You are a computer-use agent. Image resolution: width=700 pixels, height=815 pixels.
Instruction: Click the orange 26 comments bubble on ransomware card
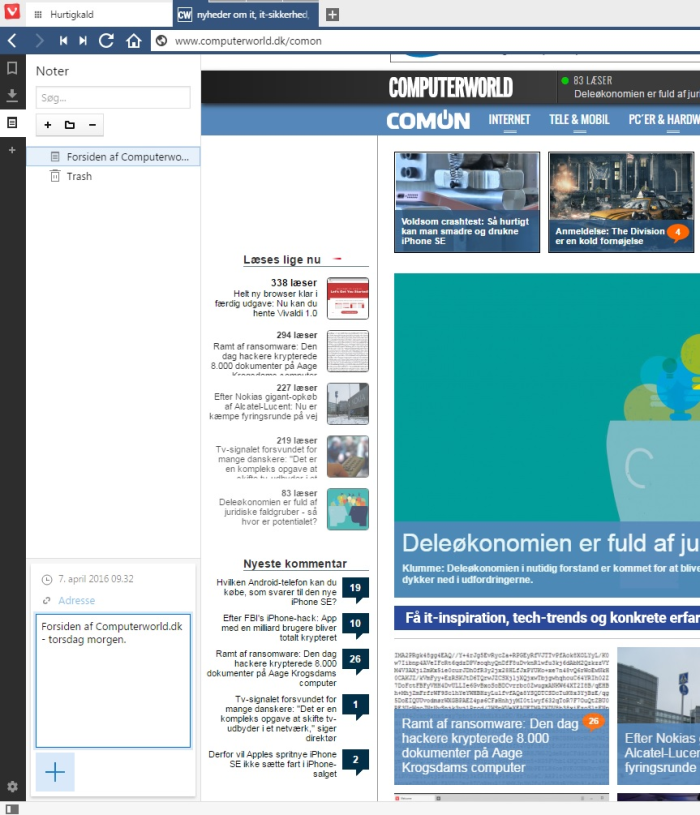(x=594, y=721)
